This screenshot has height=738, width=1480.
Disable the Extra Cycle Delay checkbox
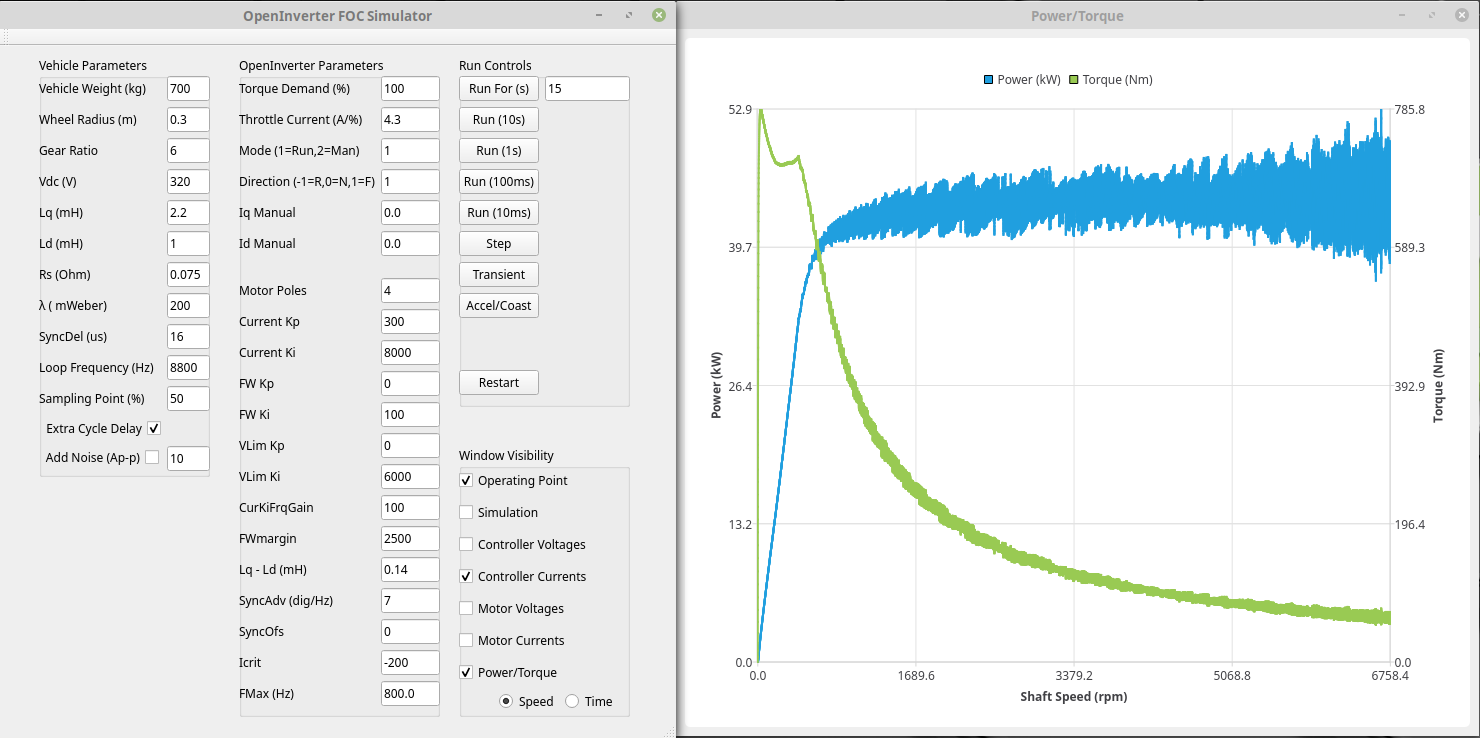(154, 429)
